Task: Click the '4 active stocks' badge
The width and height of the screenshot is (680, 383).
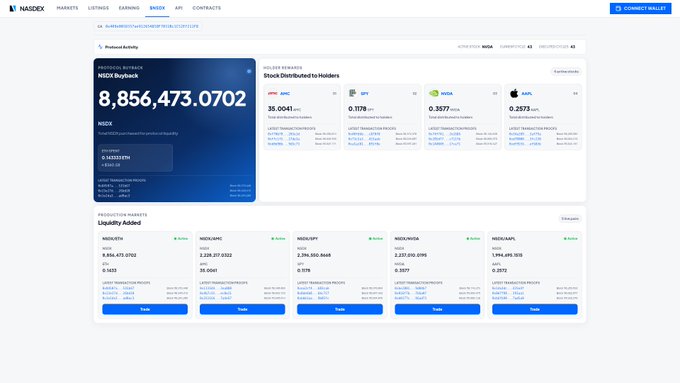Action: (x=566, y=72)
